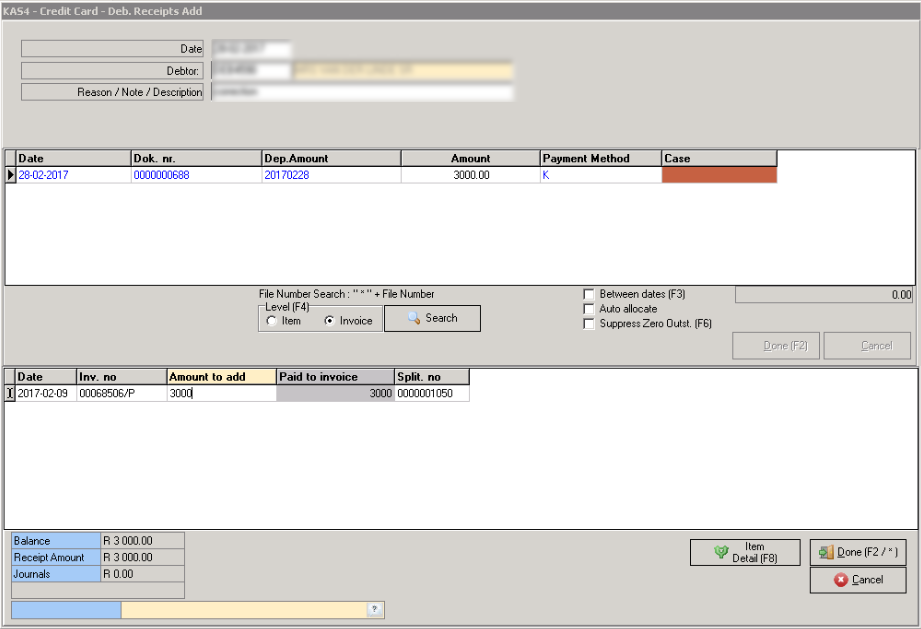This screenshot has width=921, height=629.
Task: Select the Item level radio button
Action: 271,322
